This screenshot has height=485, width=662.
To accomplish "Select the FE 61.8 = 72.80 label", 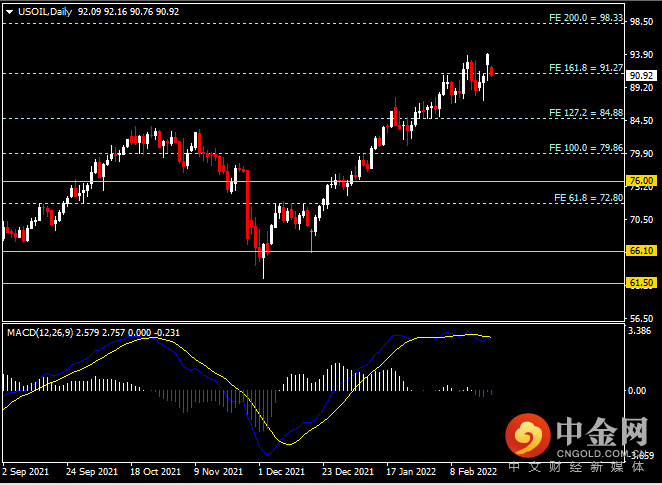I will pyautogui.click(x=588, y=198).
